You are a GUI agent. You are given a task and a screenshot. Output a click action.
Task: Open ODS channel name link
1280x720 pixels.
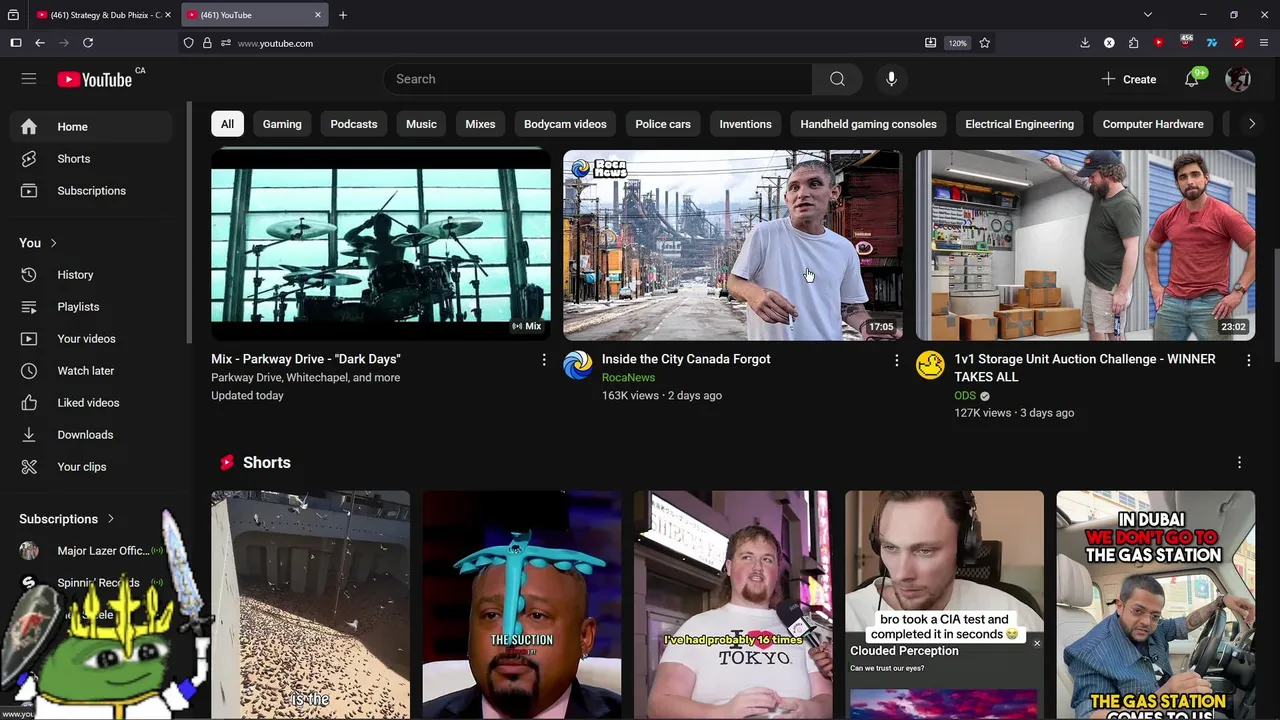[x=964, y=396]
